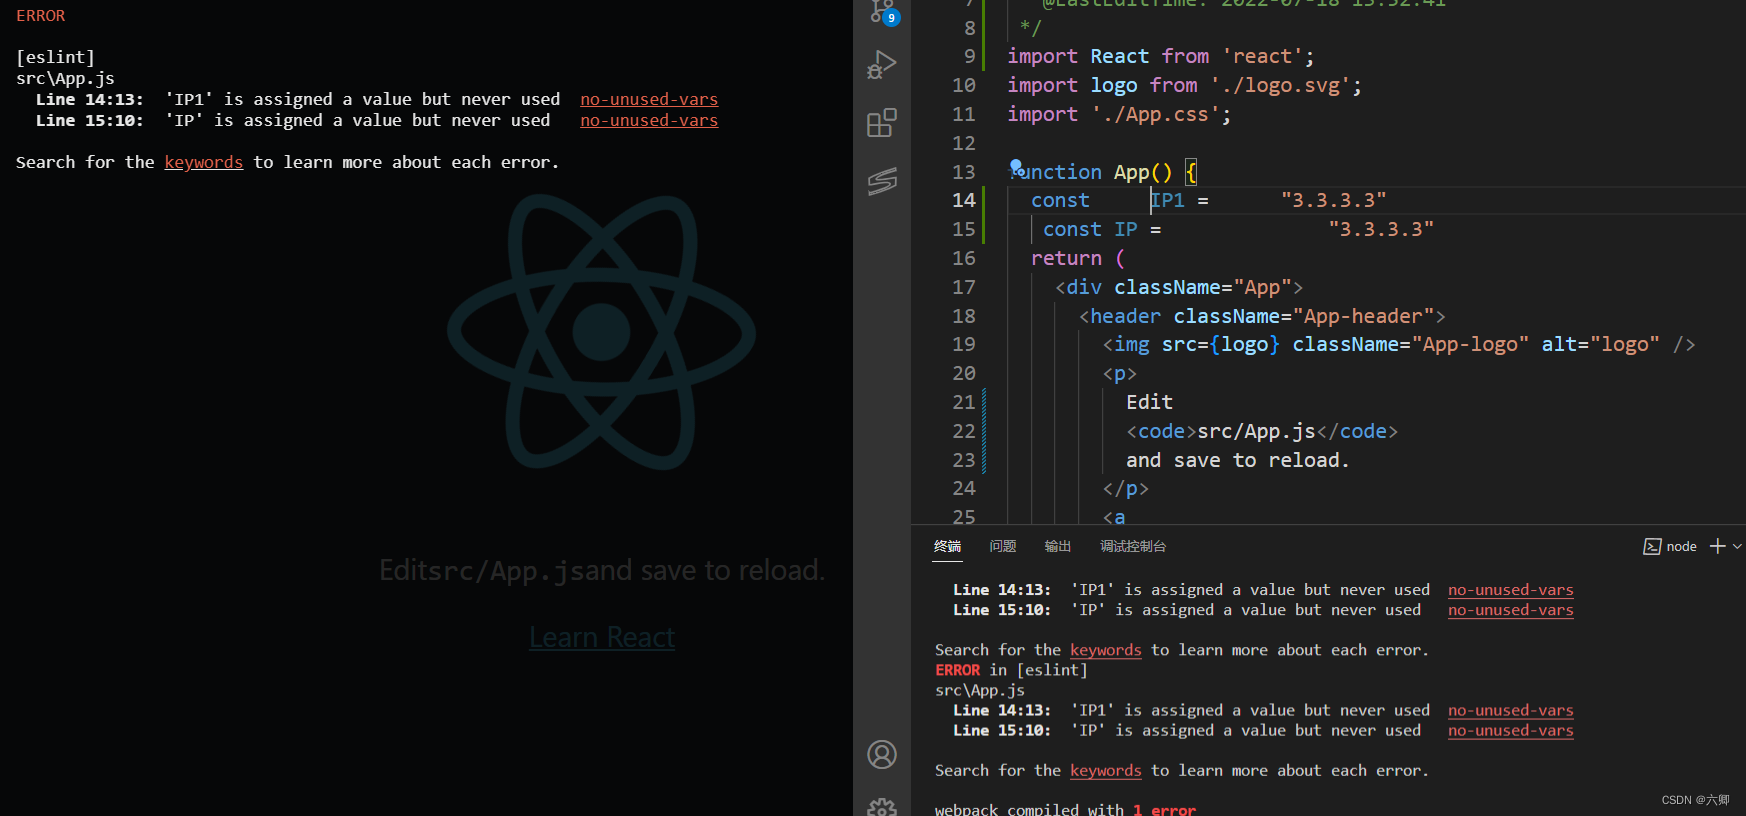The width and height of the screenshot is (1746, 816).
Task: Click 'react' string in import line
Action: (x=1263, y=56)
